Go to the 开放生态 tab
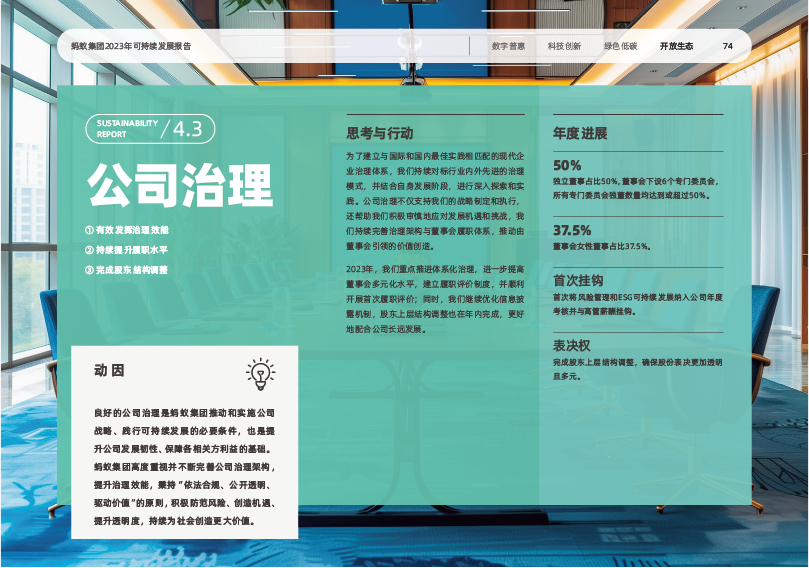This screenshot has width=809, height=568. (x=676, y=46)
